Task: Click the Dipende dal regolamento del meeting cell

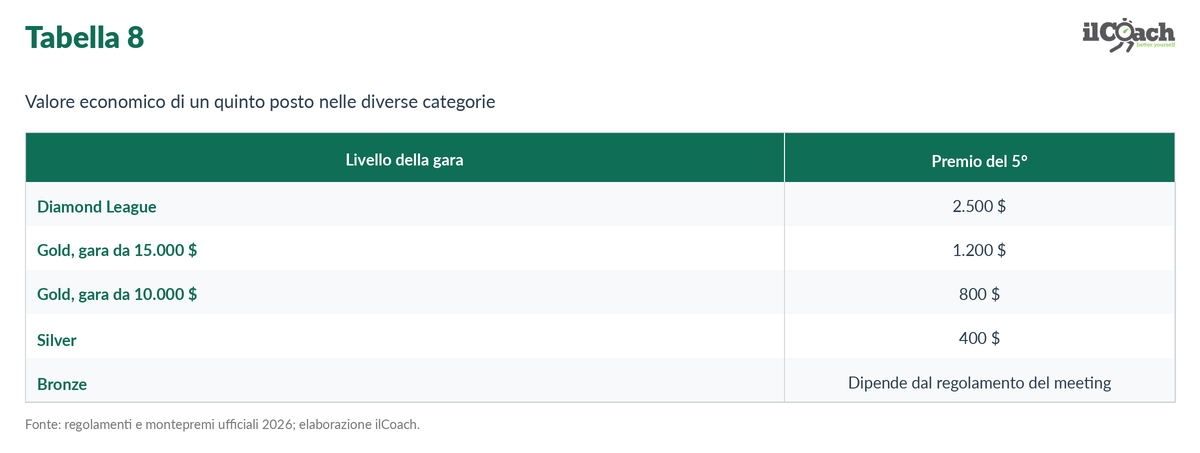Action: pyautogui.click(x=979, y=382)
